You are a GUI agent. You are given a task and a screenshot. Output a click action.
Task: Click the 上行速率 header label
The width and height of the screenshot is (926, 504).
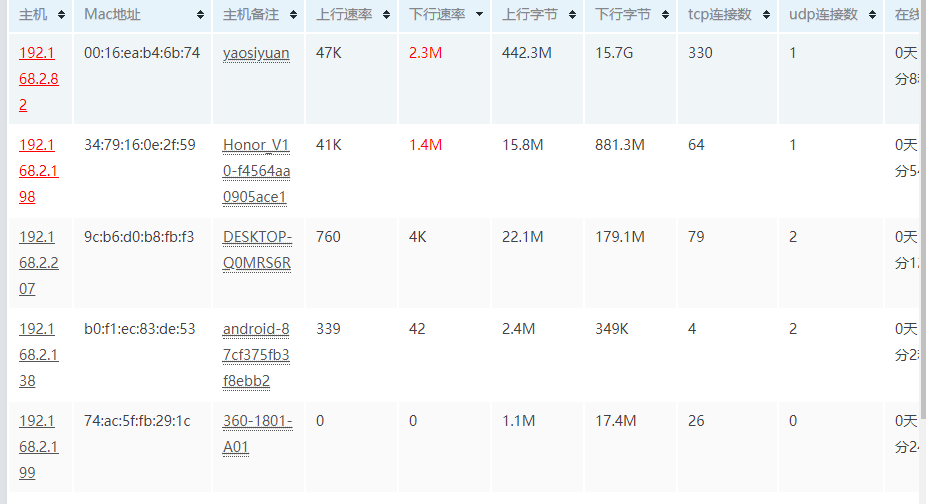344,15
